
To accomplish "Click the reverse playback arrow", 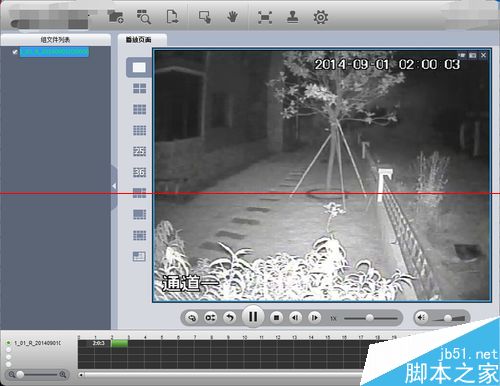I will click(230, 318).
